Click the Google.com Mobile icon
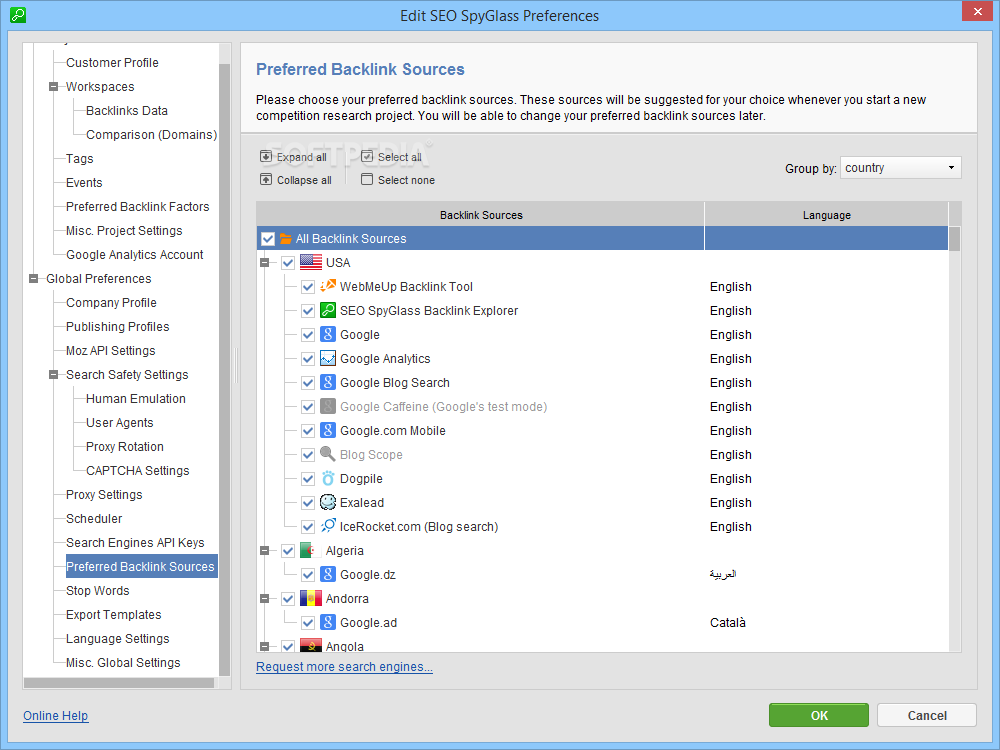 pyautogui.click(x=328, y=430)
